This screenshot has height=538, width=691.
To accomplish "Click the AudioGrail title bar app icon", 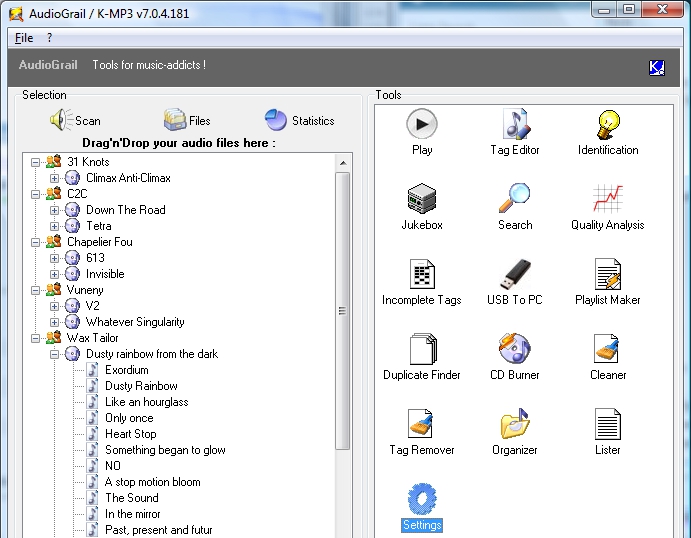I will pyautogui.click(x=16, y=14).
